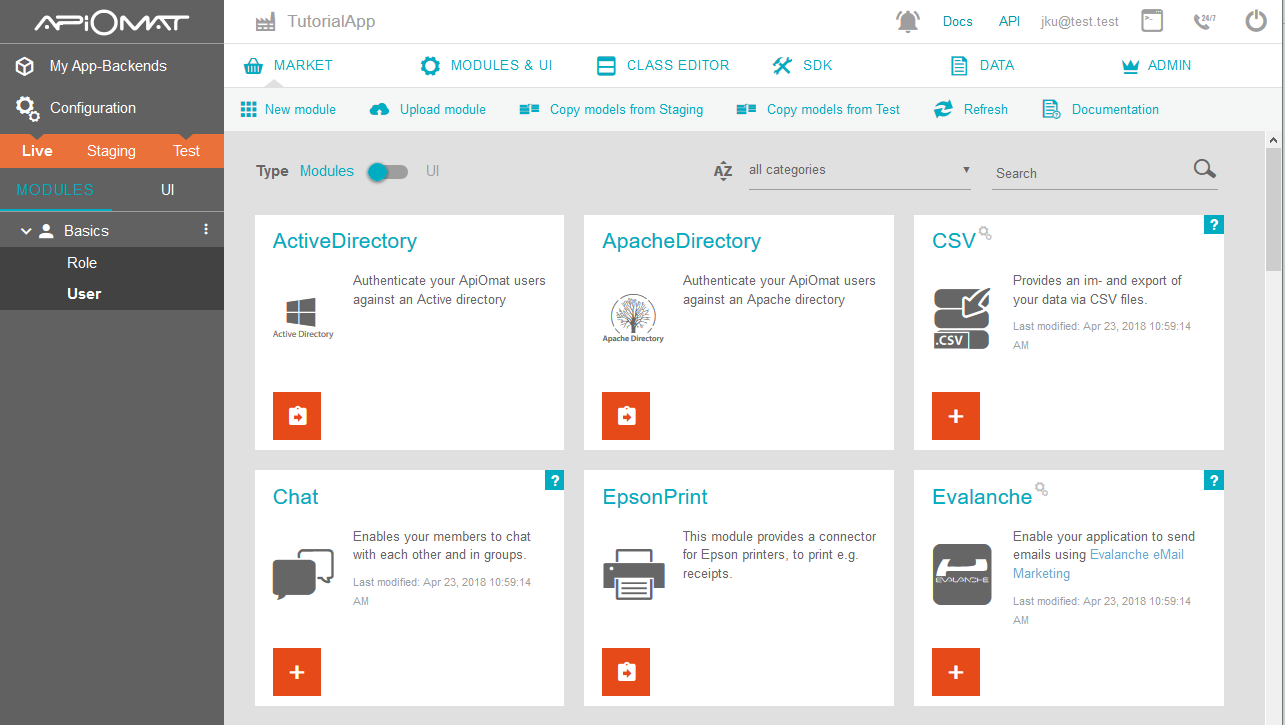Click the help question mark on Chat card
This screenshot has height=725, width=1285.
click(554, 481)
